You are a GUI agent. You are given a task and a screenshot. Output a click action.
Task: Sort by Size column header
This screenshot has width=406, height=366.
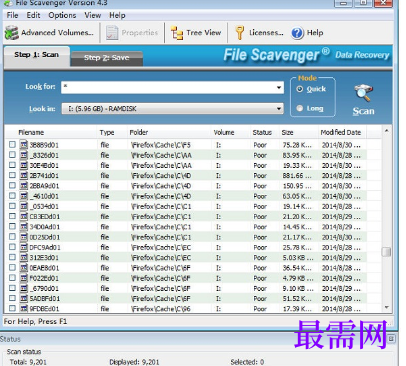(287, 132)
